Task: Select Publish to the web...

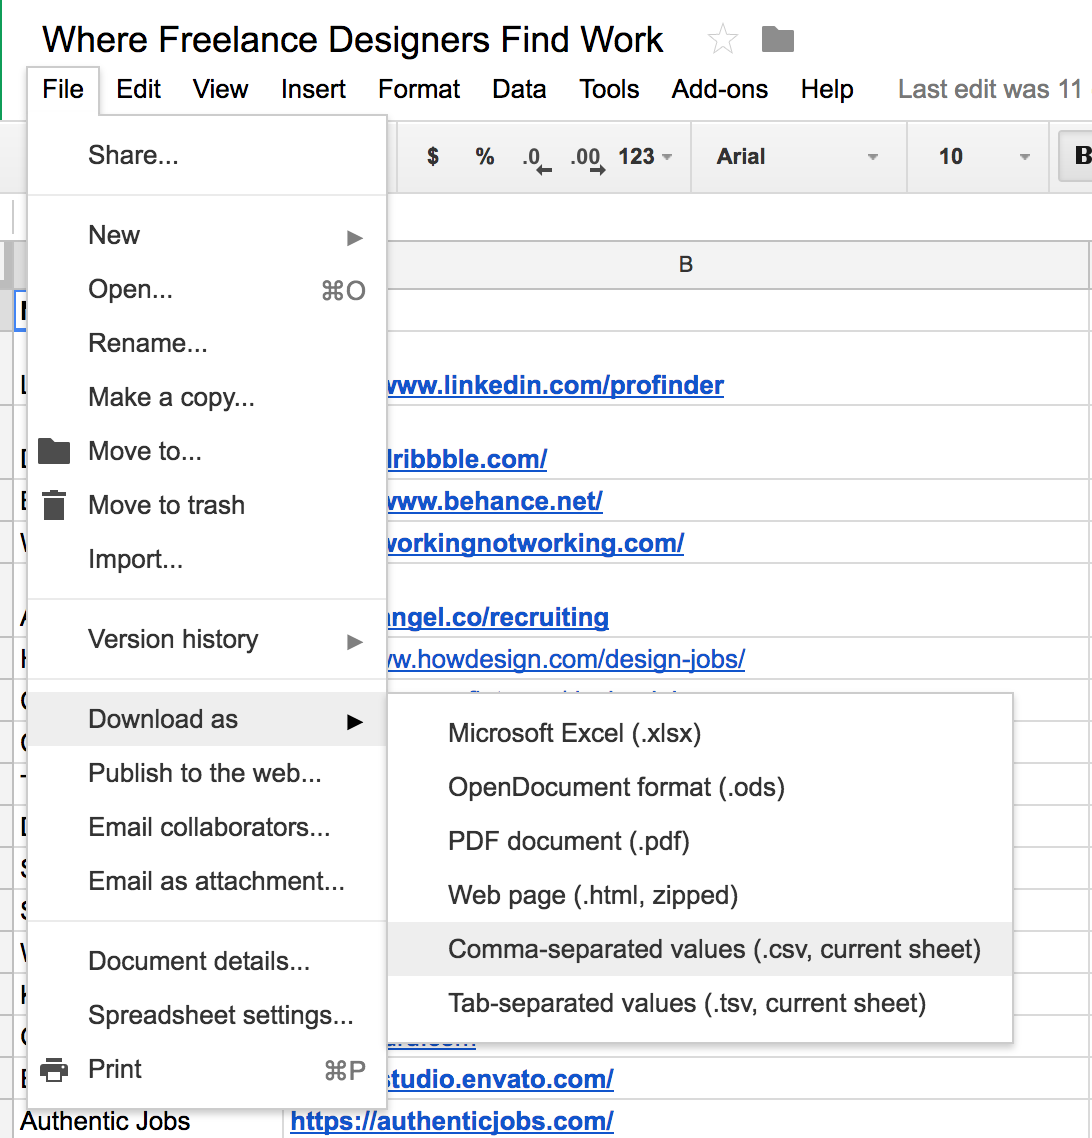Action: 207,773
